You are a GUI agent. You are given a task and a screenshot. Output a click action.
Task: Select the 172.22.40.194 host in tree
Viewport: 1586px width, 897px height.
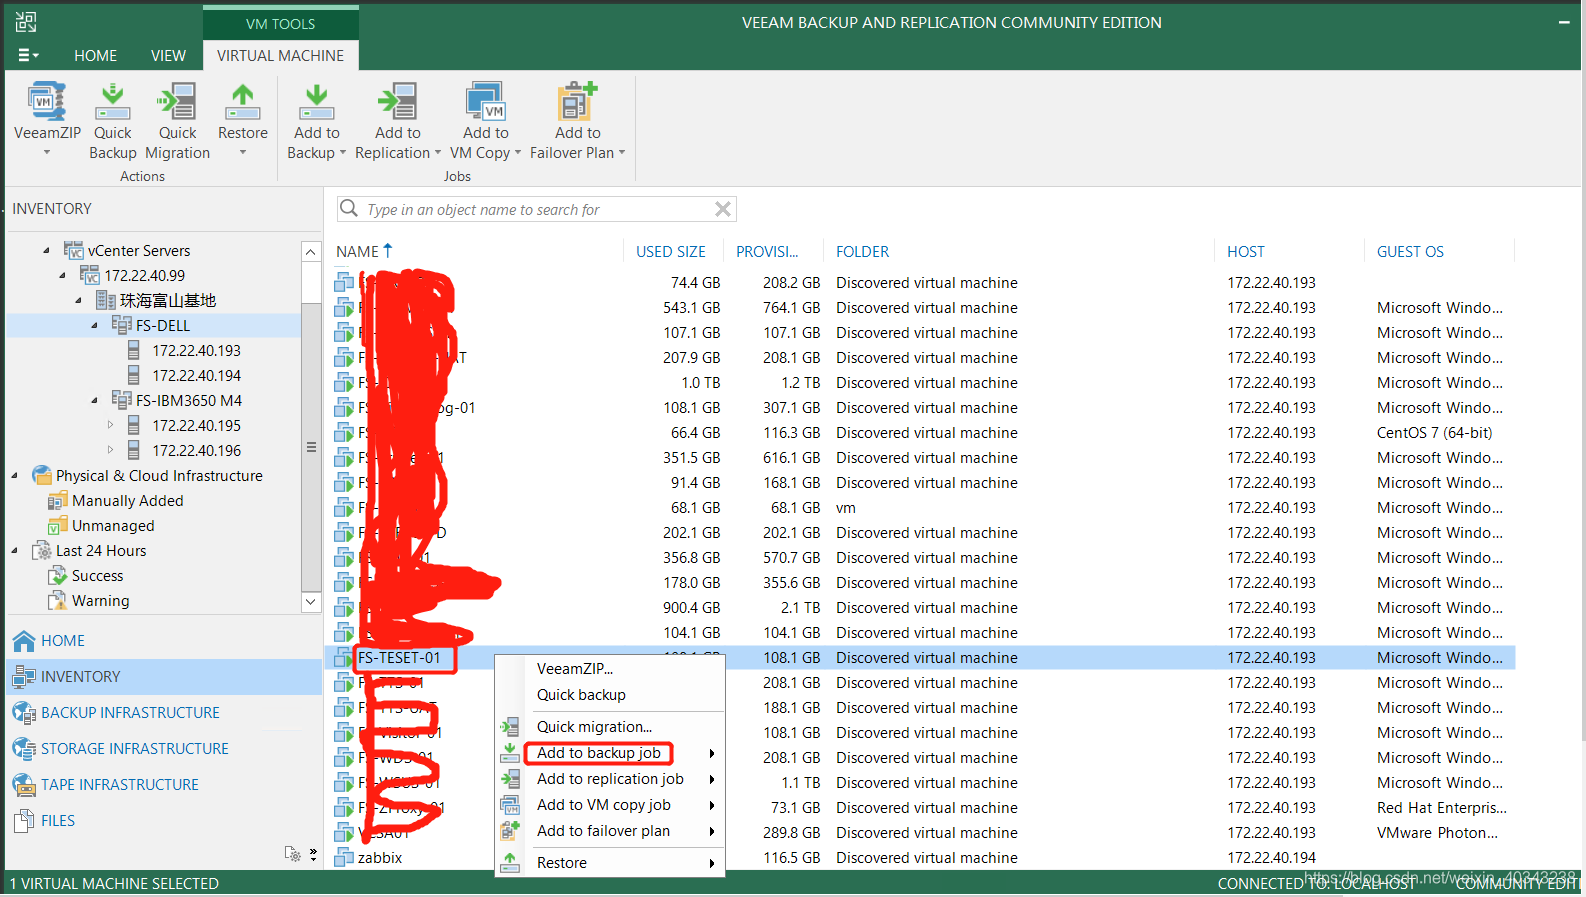click(196, 376)
